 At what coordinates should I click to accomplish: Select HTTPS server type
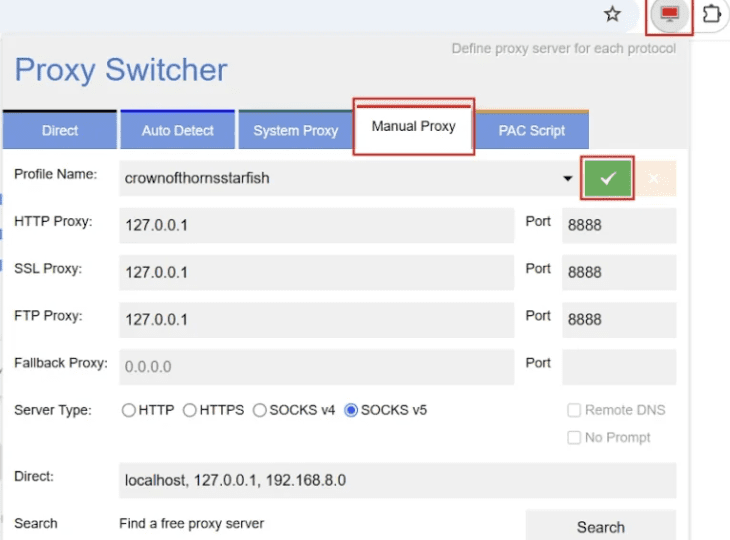[189, 410]
